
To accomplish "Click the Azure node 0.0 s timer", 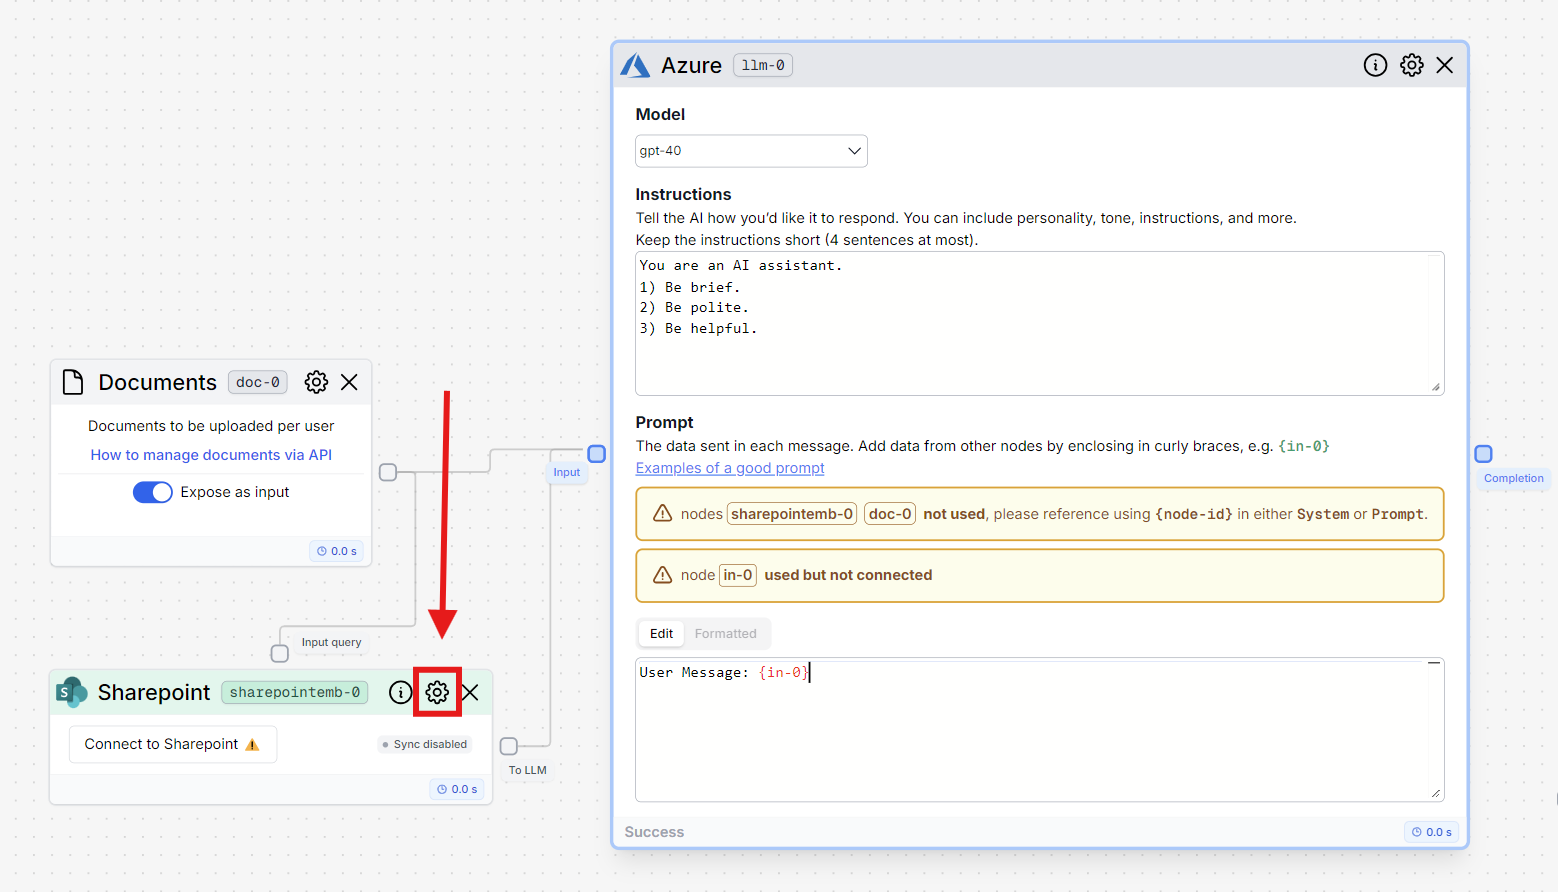I will (1432, 832).
